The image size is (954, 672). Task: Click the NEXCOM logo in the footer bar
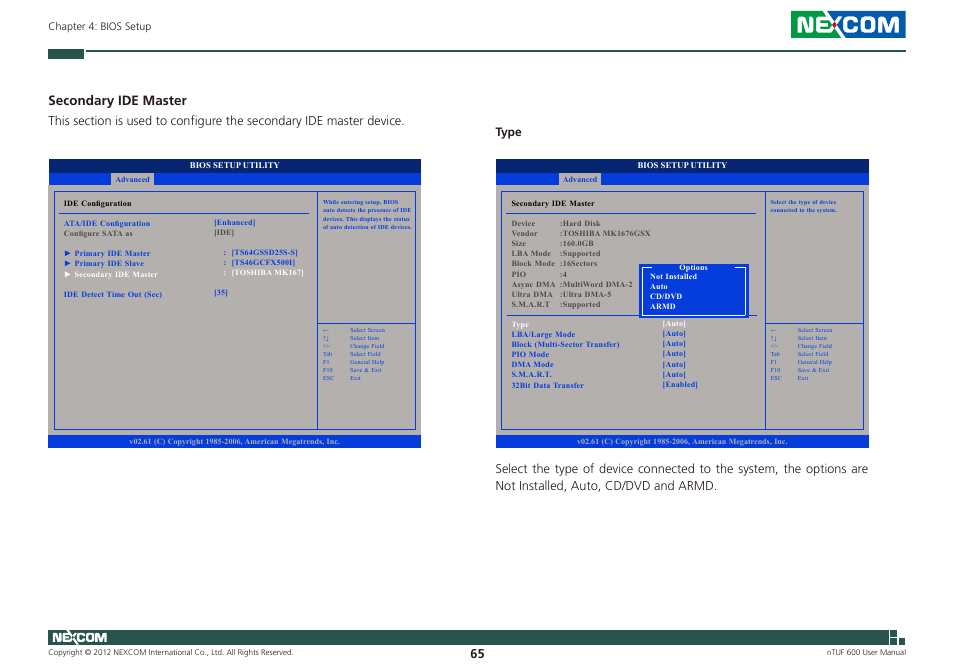pyautogui.click(x=79, y=637)
